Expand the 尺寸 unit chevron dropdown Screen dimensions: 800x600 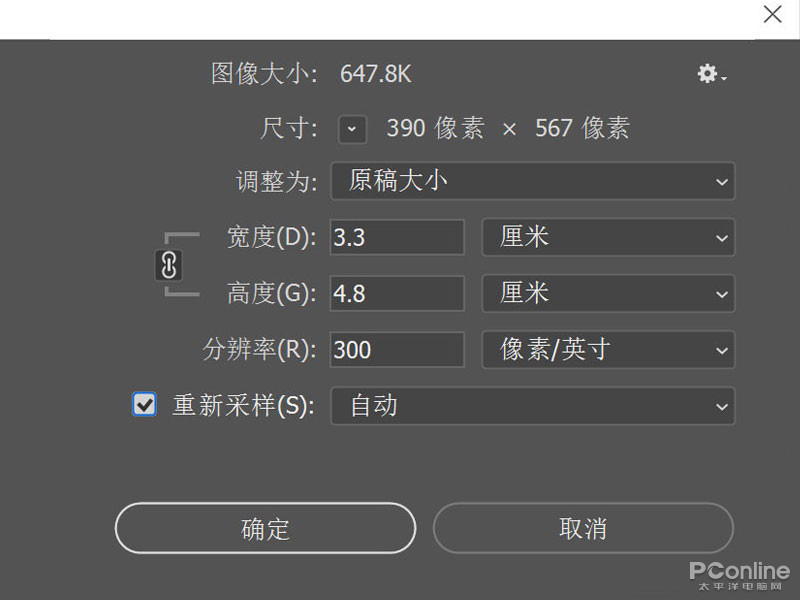click(x=352, y=129)
